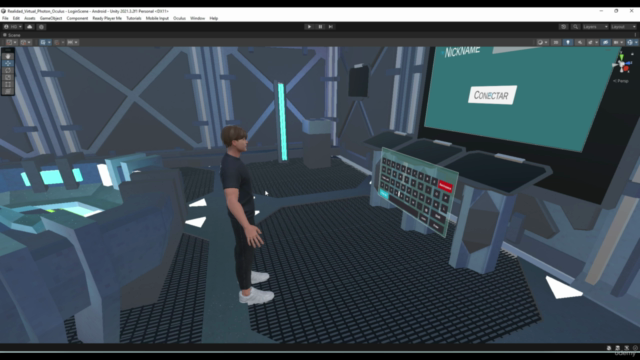Open the Unity account dropdown
This screenshot has height=360, width=640.
coord(13,27)
